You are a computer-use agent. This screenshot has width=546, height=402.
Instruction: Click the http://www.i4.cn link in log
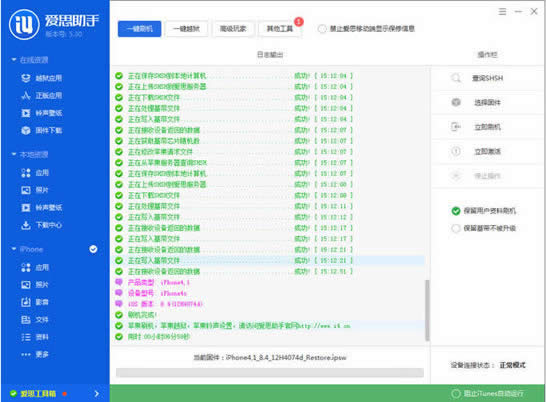pyautogui.click(x=325, y=326)
